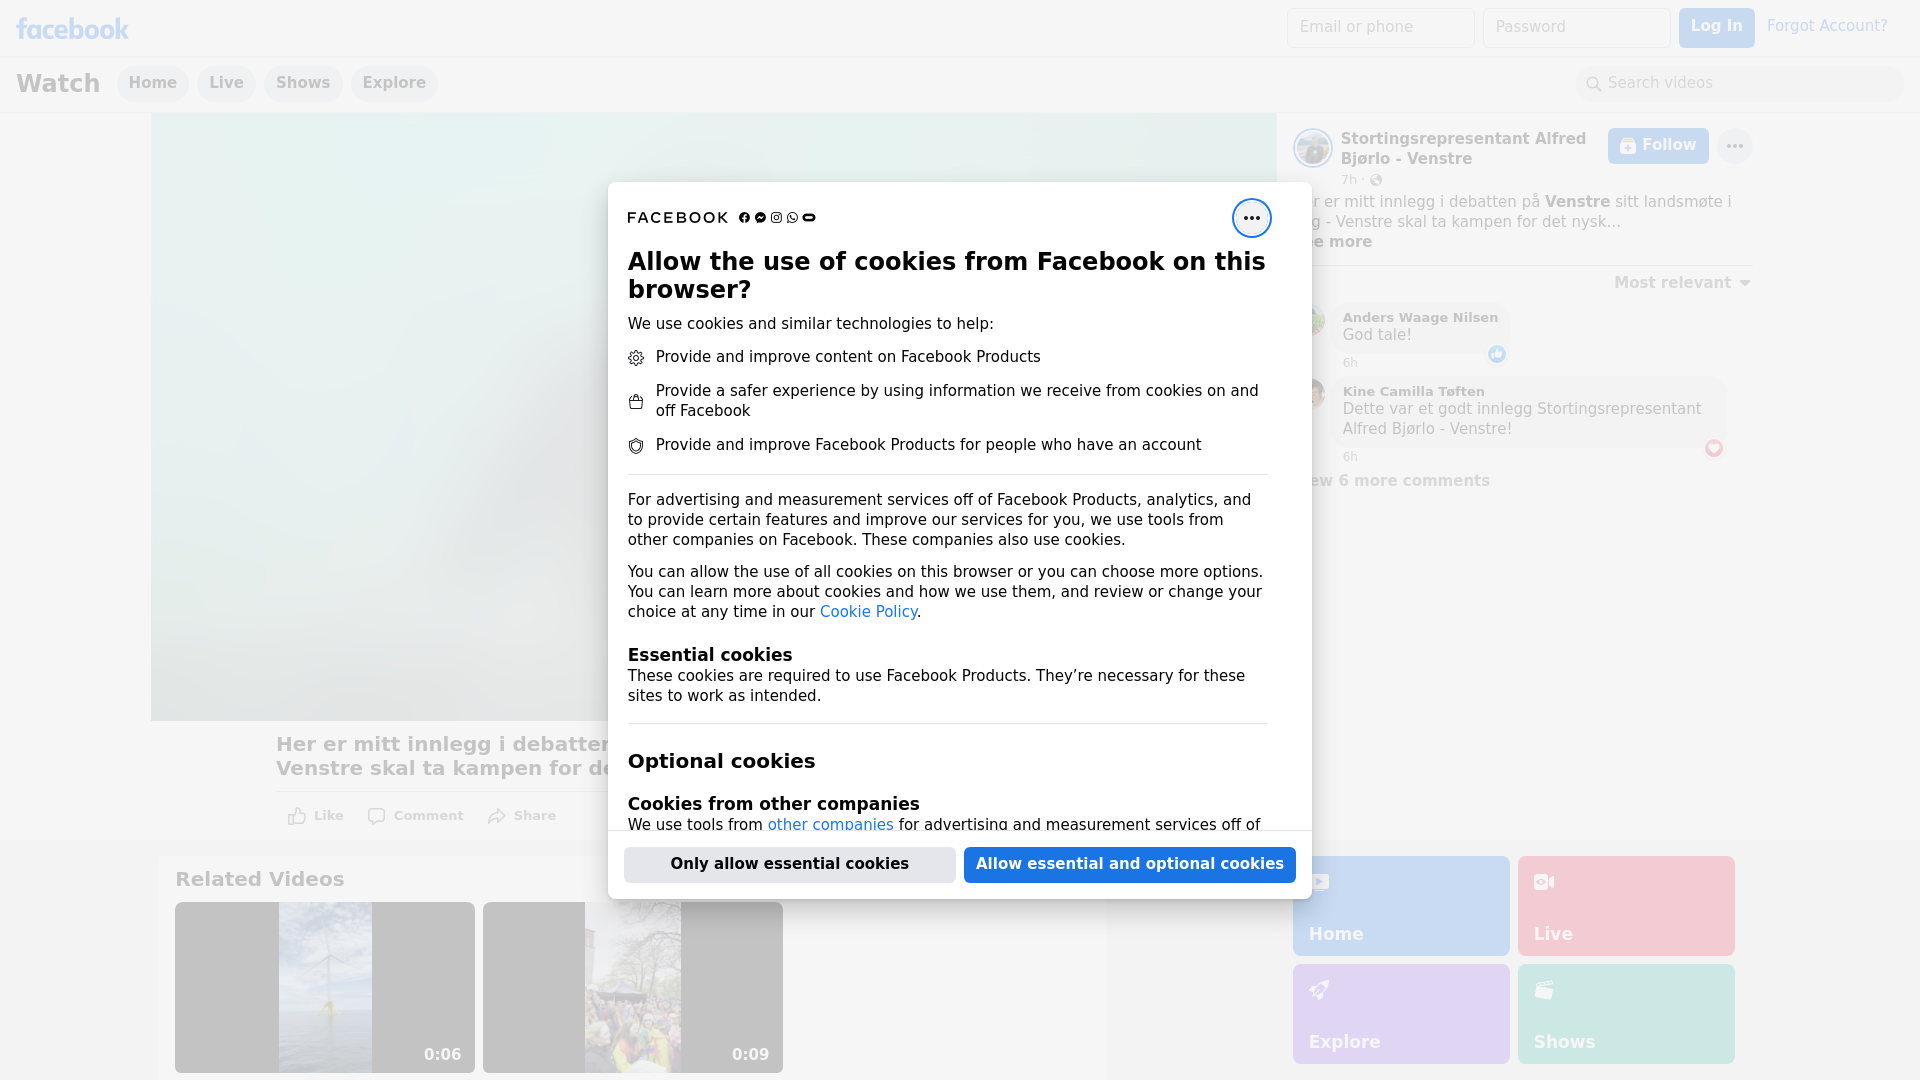Follow the other companies link

coord(830,825)
